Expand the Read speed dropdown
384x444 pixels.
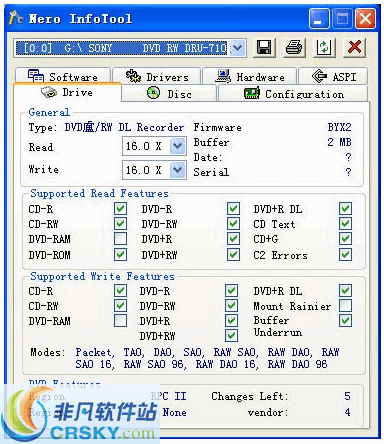coord(177,146)
